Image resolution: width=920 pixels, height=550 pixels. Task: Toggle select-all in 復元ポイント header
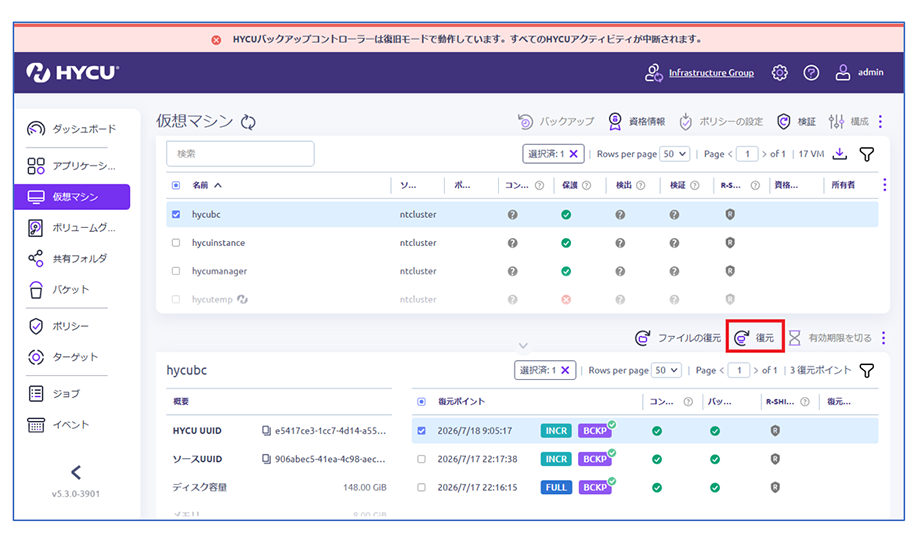pyautogui.click(x=421, y=401)
